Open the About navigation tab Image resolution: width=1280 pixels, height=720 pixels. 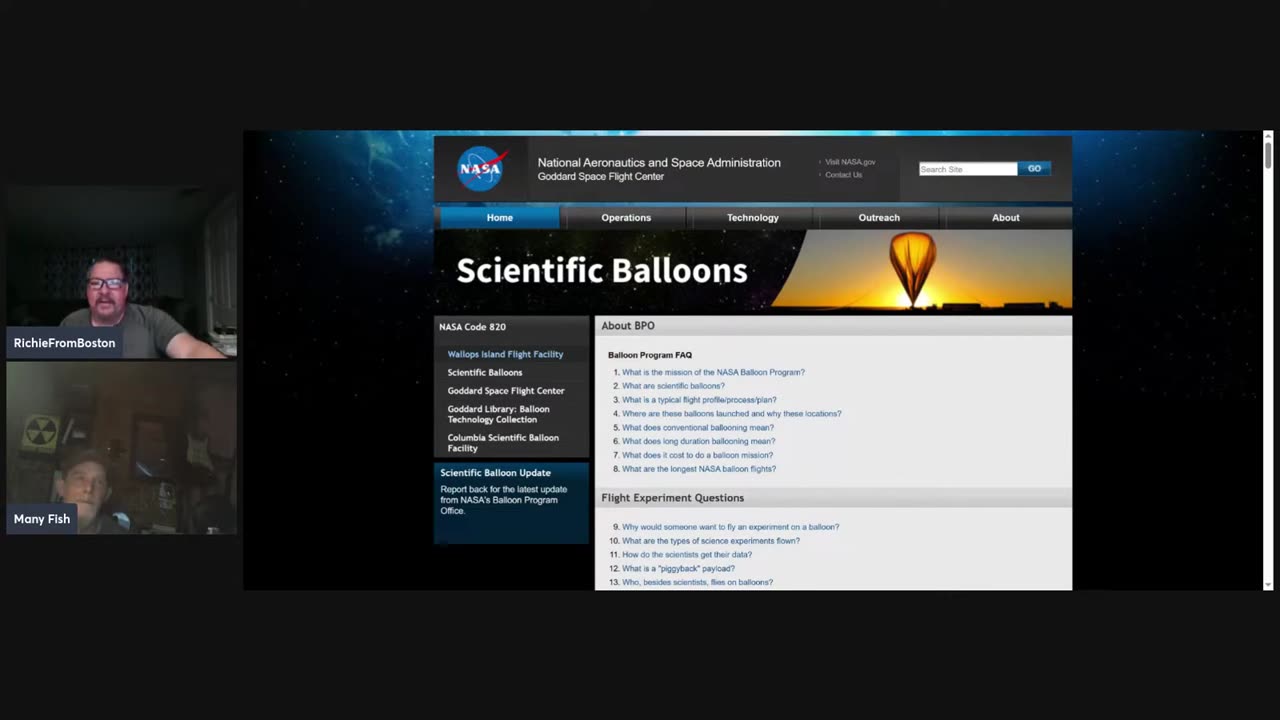point(1006,218)
